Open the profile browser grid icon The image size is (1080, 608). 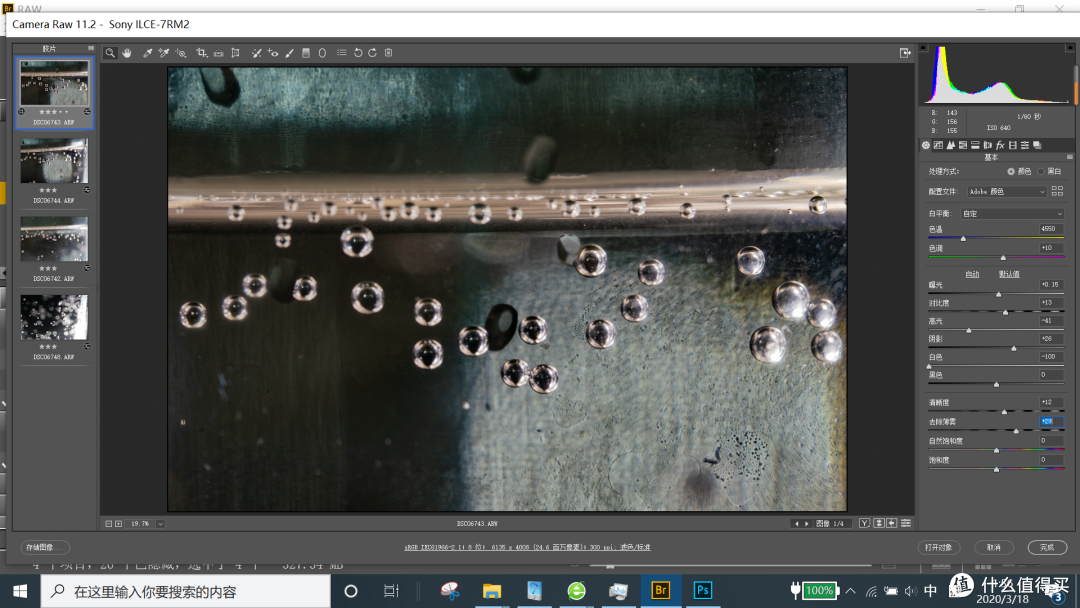[x=1057, y=191]
